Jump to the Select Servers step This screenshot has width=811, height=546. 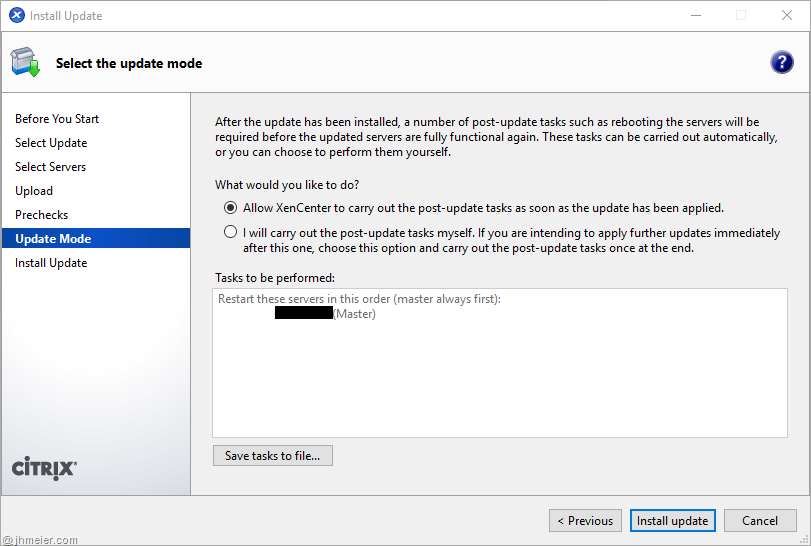[x=50, y=167]
